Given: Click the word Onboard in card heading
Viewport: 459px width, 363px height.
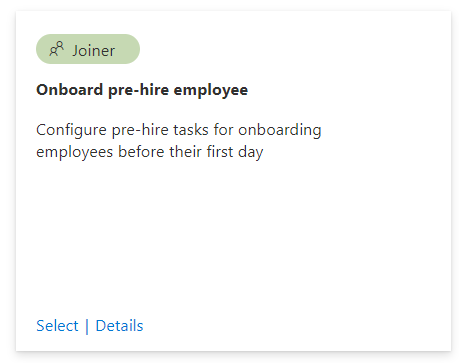Looking at the screenshot, I should coord(70,90).
